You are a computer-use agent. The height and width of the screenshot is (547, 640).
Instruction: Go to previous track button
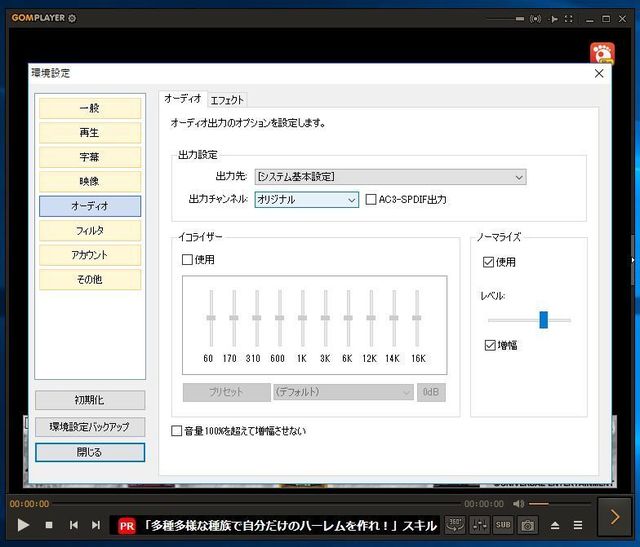(73, 525)
